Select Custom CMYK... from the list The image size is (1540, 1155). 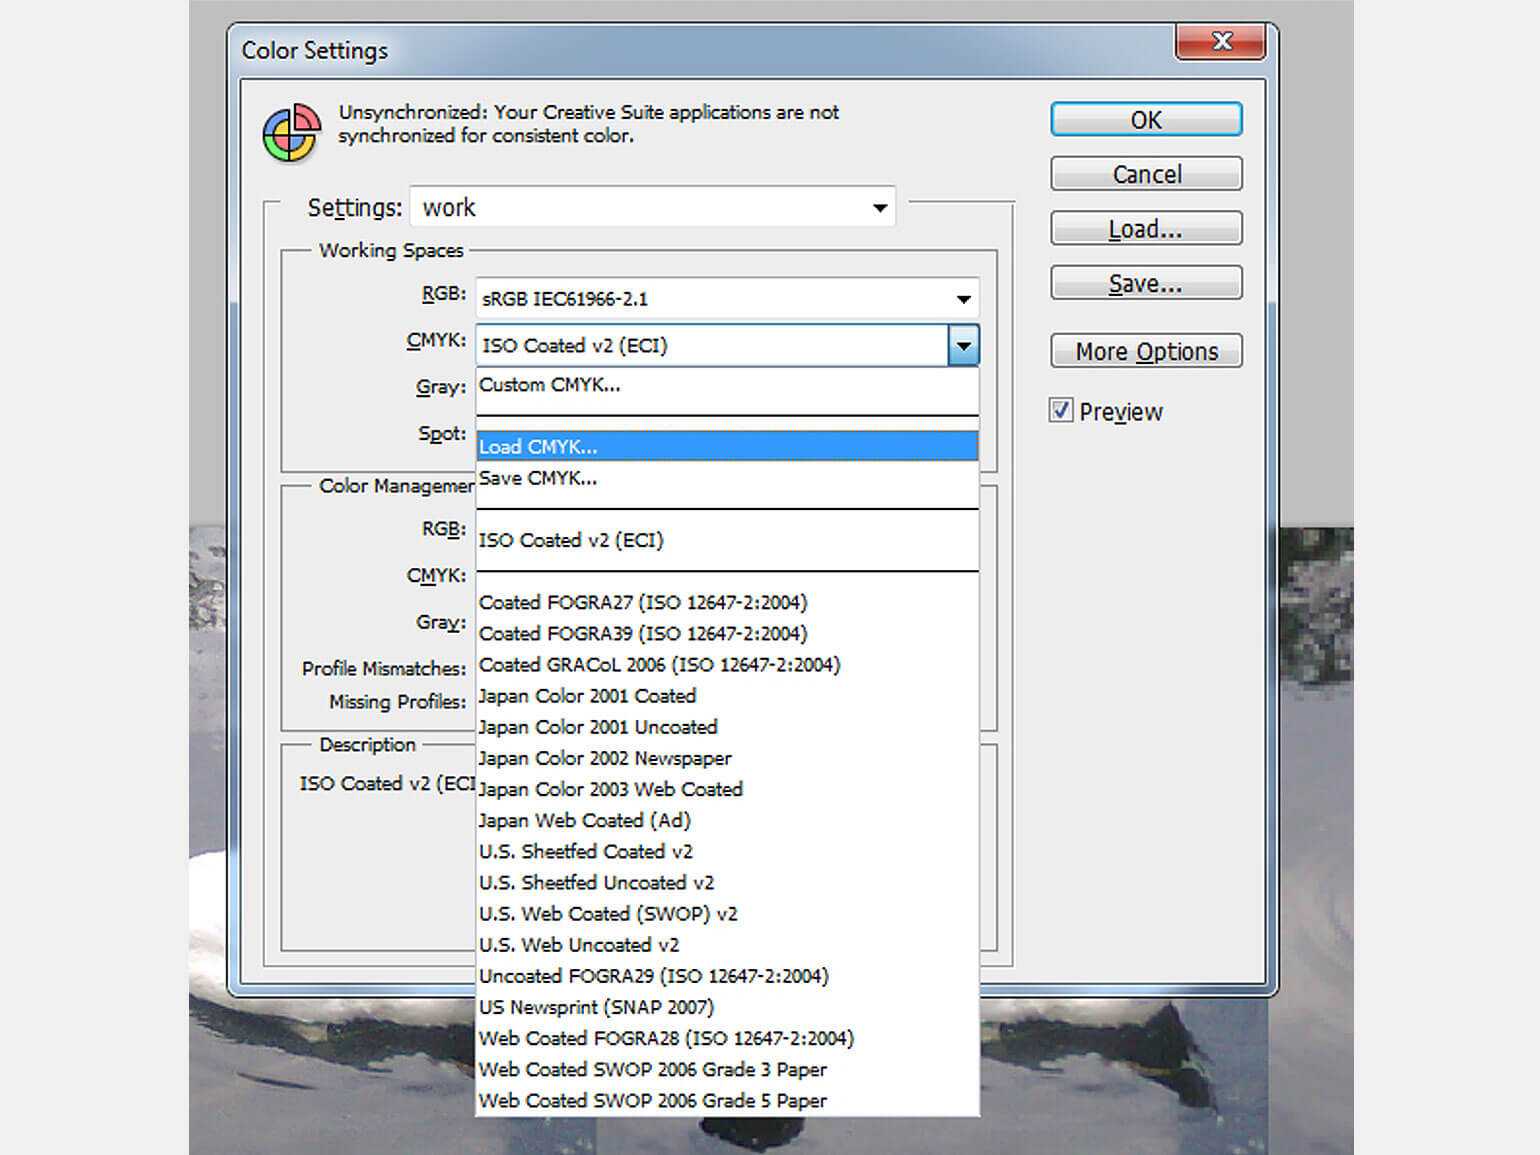[550, 385]
